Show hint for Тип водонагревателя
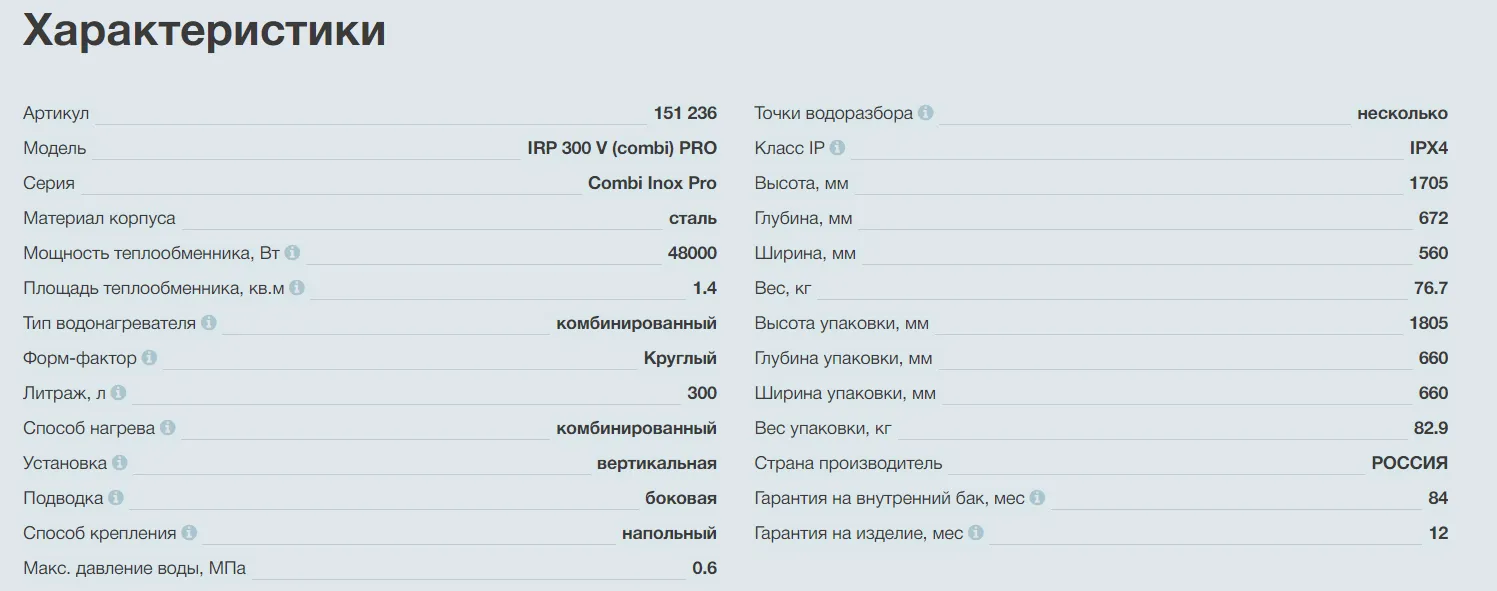 pos(208,323)
